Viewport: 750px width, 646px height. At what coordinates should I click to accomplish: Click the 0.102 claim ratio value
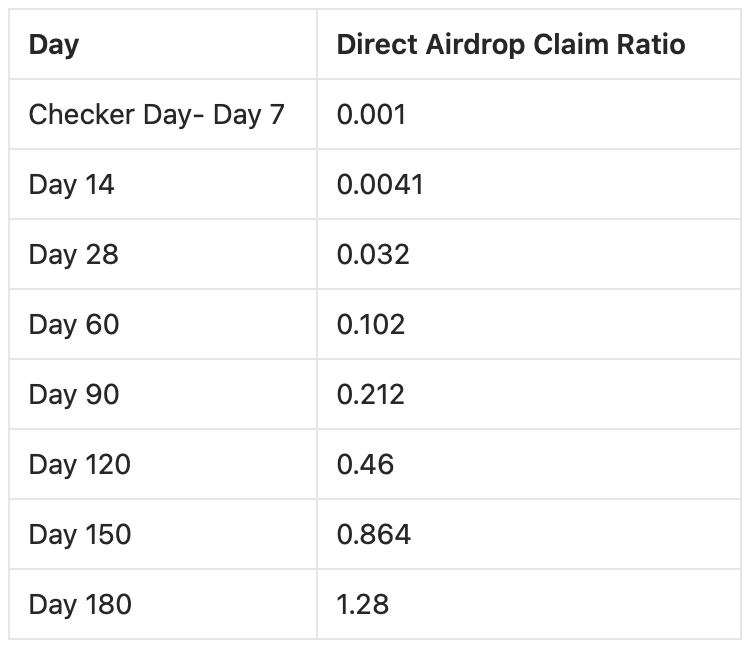click(x=371, y=325)
